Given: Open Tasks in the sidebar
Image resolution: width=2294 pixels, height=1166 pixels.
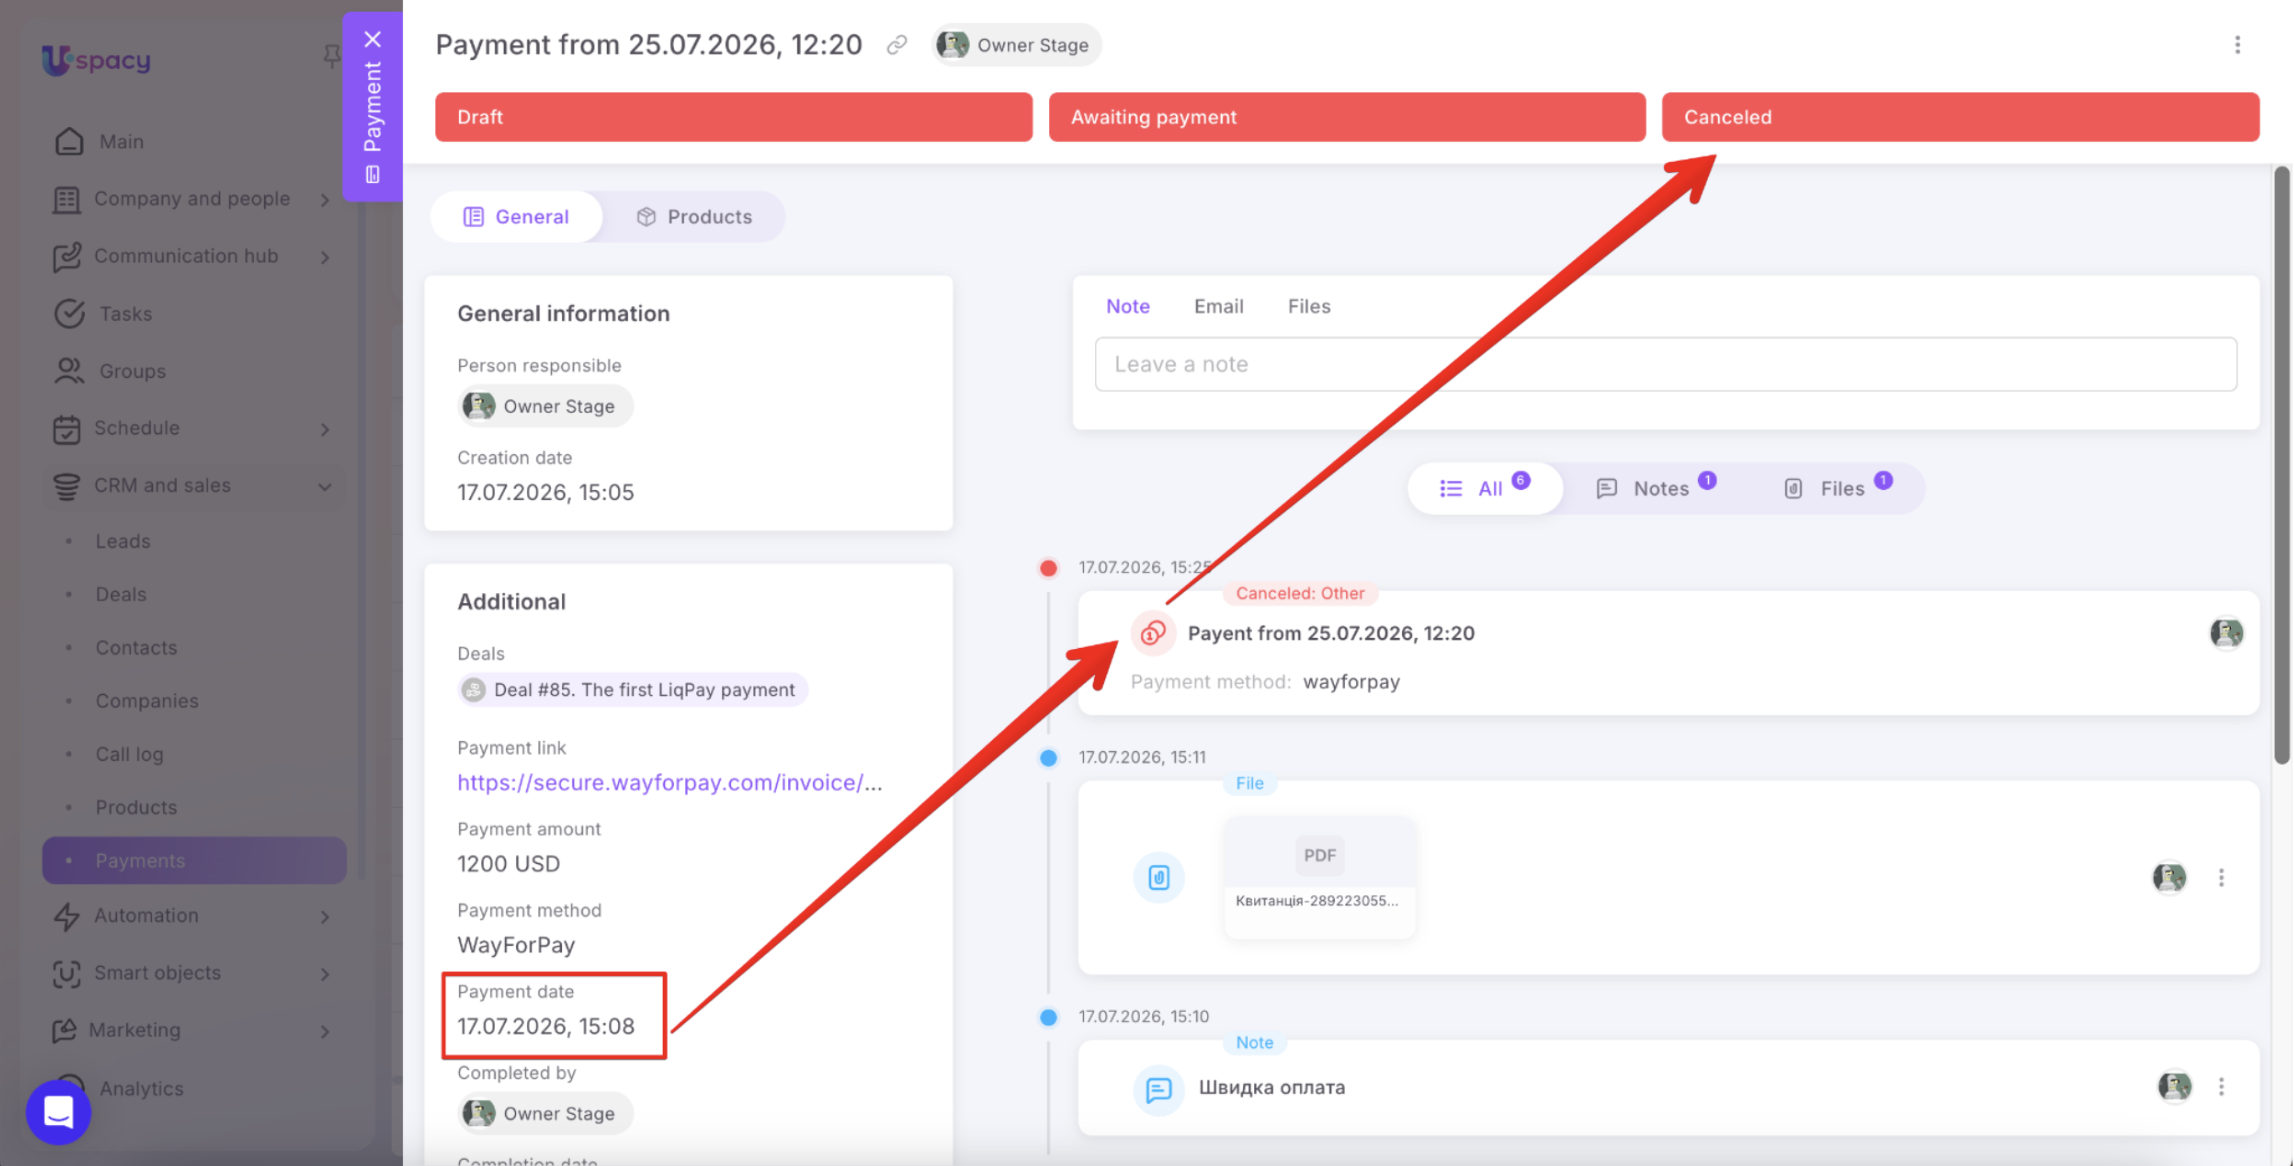Looking at the screenshot, I should (126, 313).
